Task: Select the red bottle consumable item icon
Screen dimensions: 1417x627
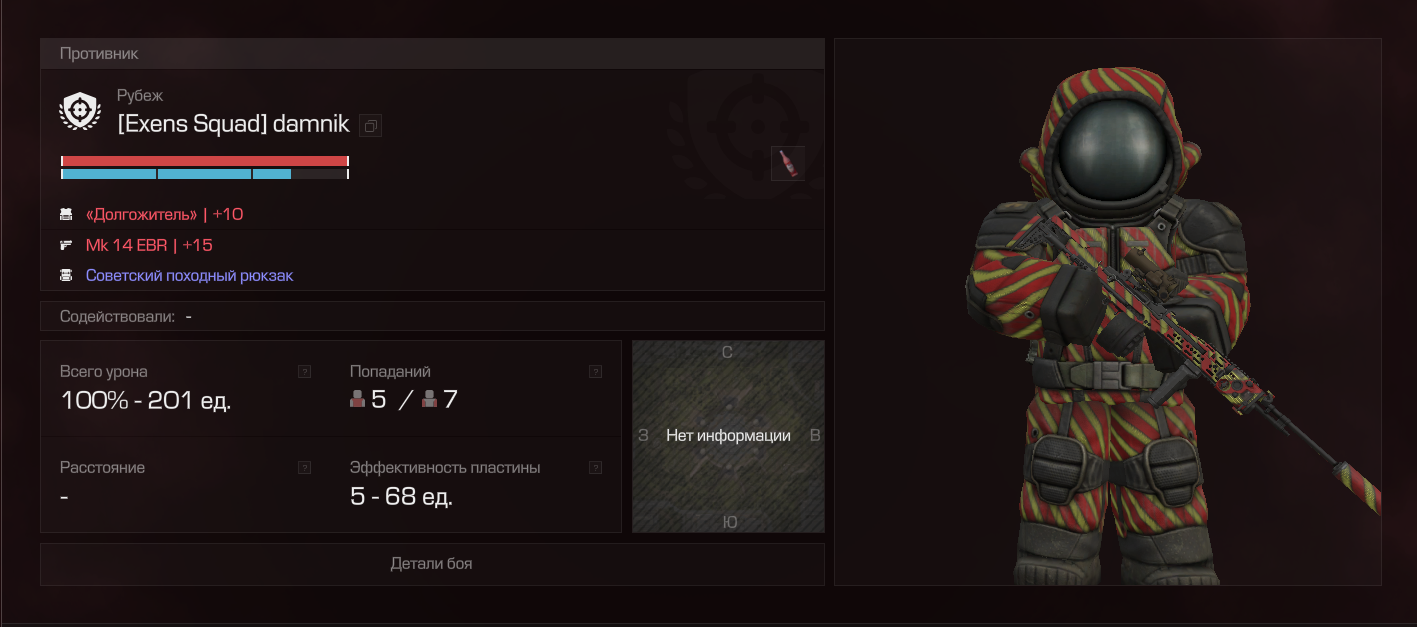Action: pyautogui.click(x=788, y=163)
